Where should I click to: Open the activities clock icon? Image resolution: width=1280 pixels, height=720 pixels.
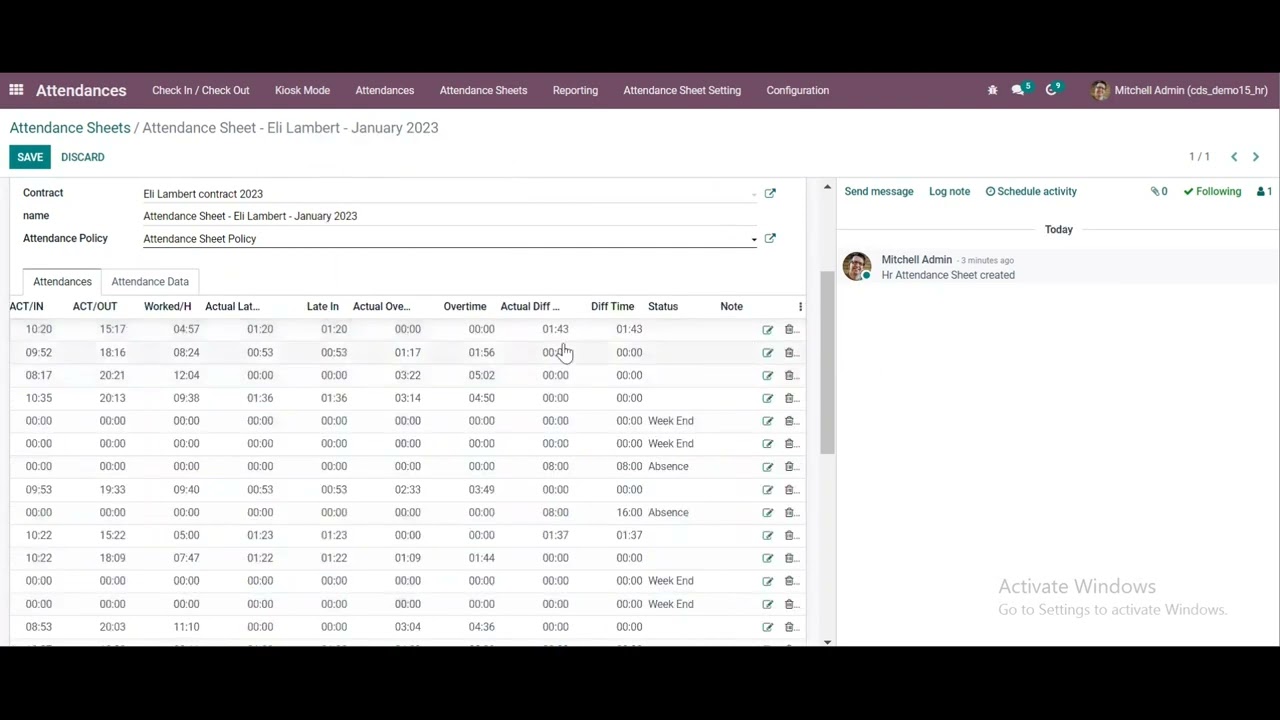tap(1053, 90)
